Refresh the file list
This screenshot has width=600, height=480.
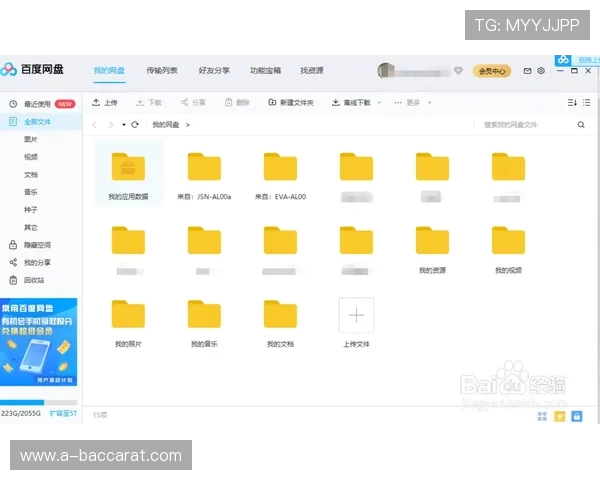pos(135,125)
